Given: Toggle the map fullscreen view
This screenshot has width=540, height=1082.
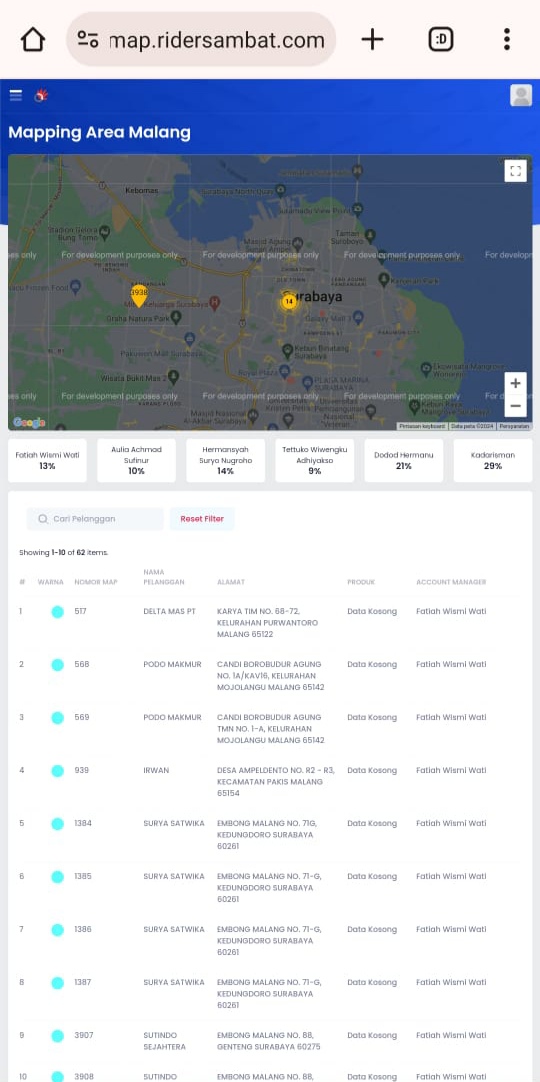Looking at the screenshot, I should 515,170.
